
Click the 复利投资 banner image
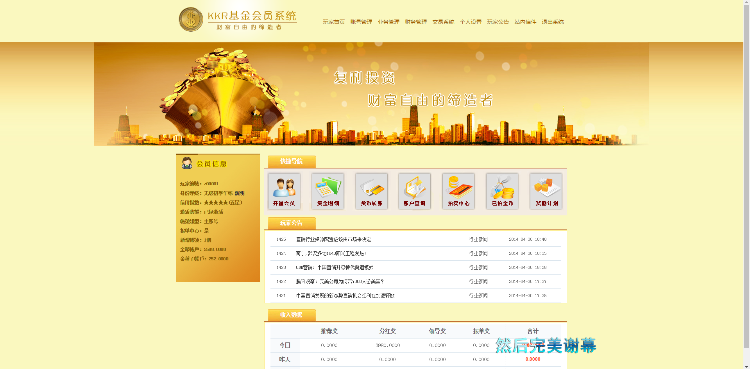coord(371,94)
